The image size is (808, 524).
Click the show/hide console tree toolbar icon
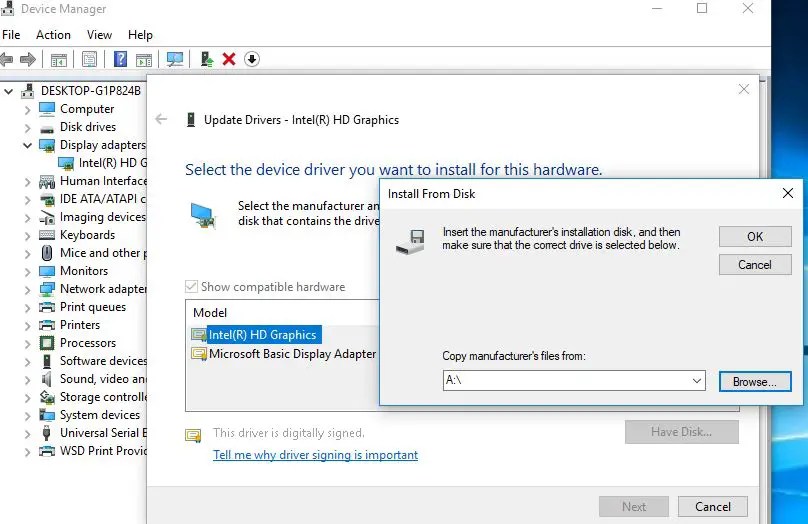[59, 60]
